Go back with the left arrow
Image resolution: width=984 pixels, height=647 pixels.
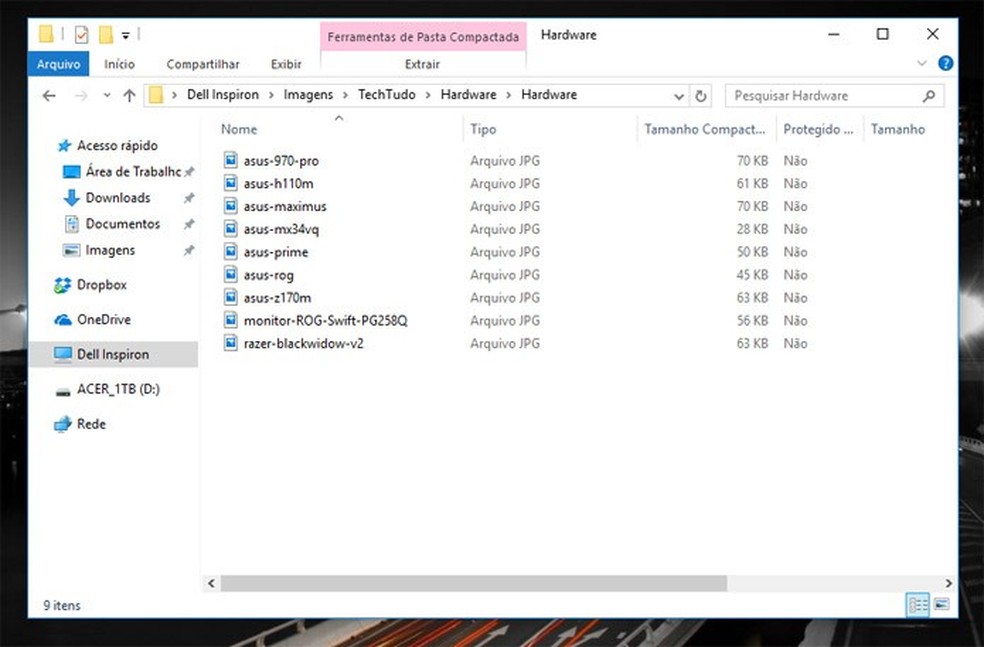tap(49, 95)
